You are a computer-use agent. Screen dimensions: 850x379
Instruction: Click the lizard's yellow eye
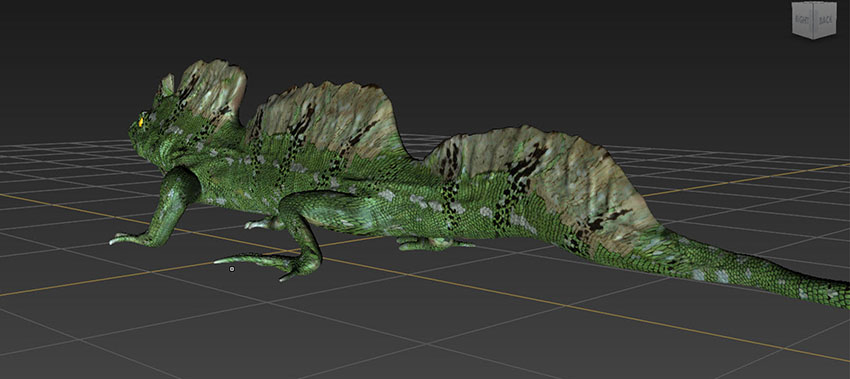pyautogui.click(x=142, y=122)
